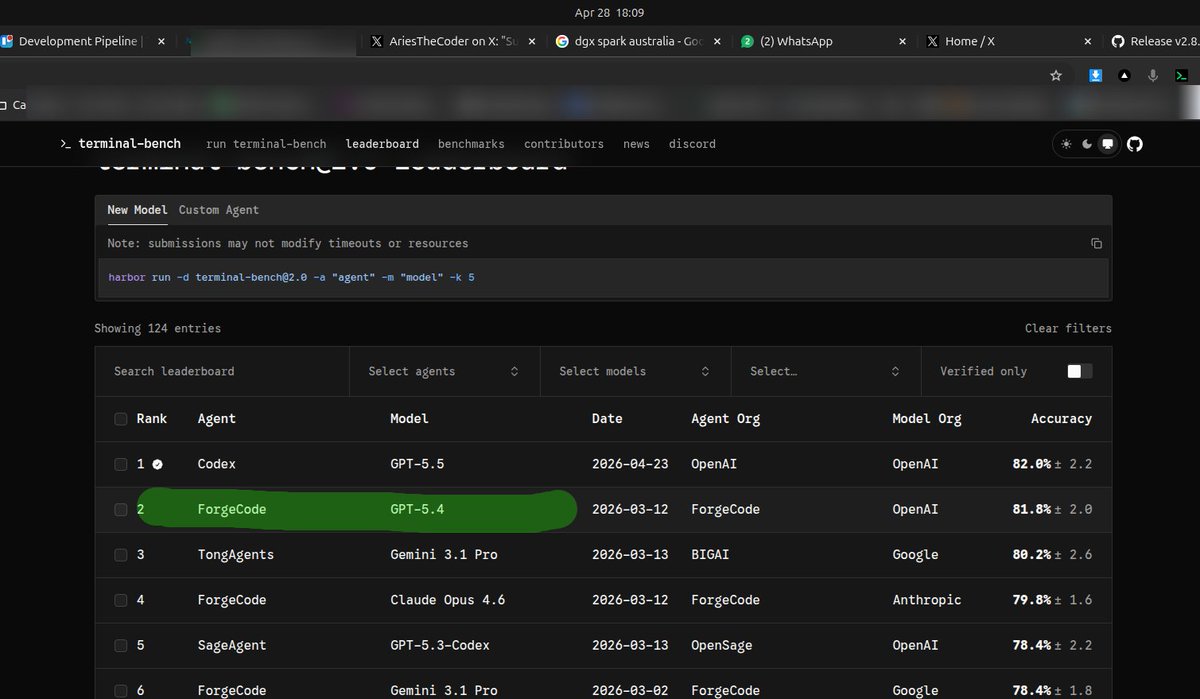
Task: Close the dgx spark australia tab
Action: click(x=719, y=42)
